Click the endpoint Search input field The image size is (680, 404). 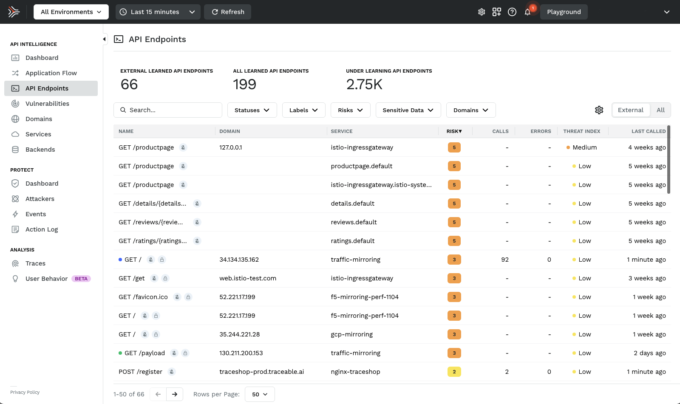(168, 110)
